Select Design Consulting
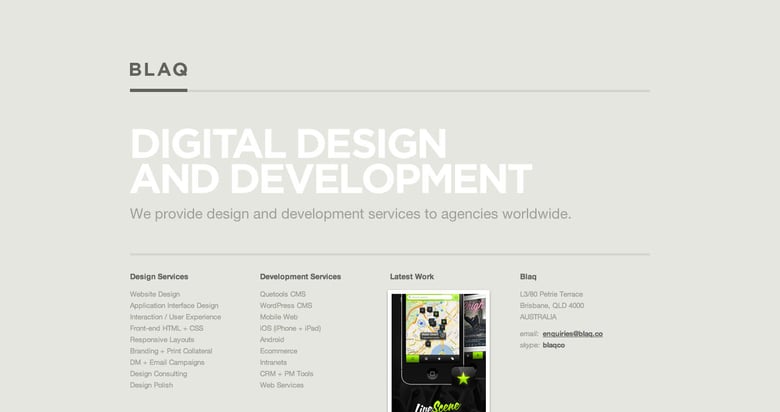 click(x=158, y=374)
